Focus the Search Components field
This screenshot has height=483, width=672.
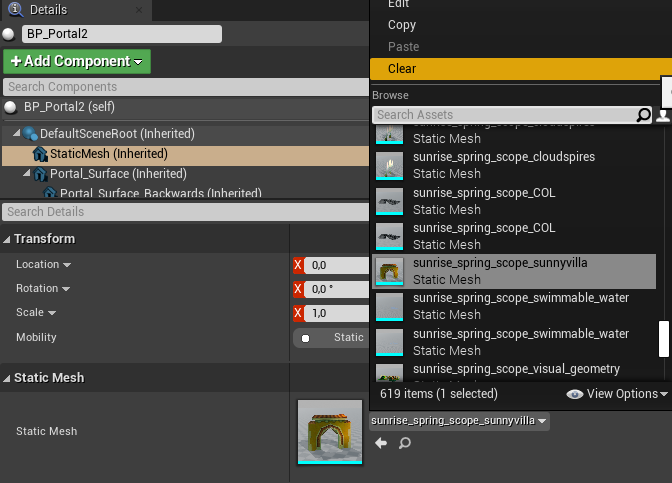point(186,87)
